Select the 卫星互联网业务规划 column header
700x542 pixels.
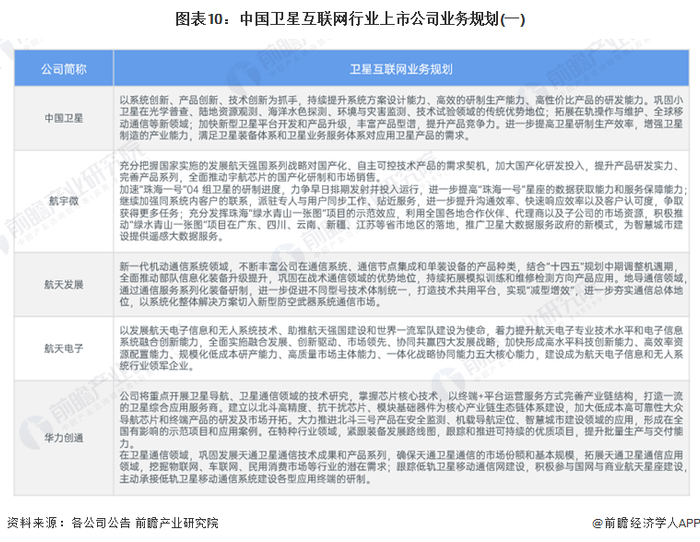click(x=401, y=69)
